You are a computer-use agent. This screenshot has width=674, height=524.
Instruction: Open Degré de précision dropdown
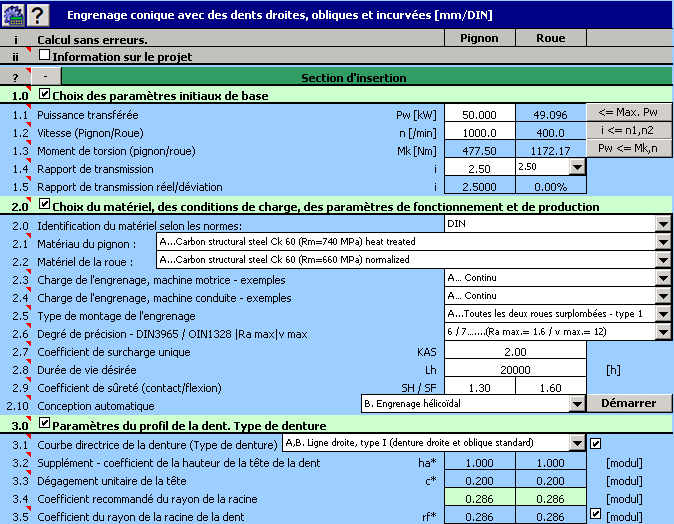click(663, 332)
